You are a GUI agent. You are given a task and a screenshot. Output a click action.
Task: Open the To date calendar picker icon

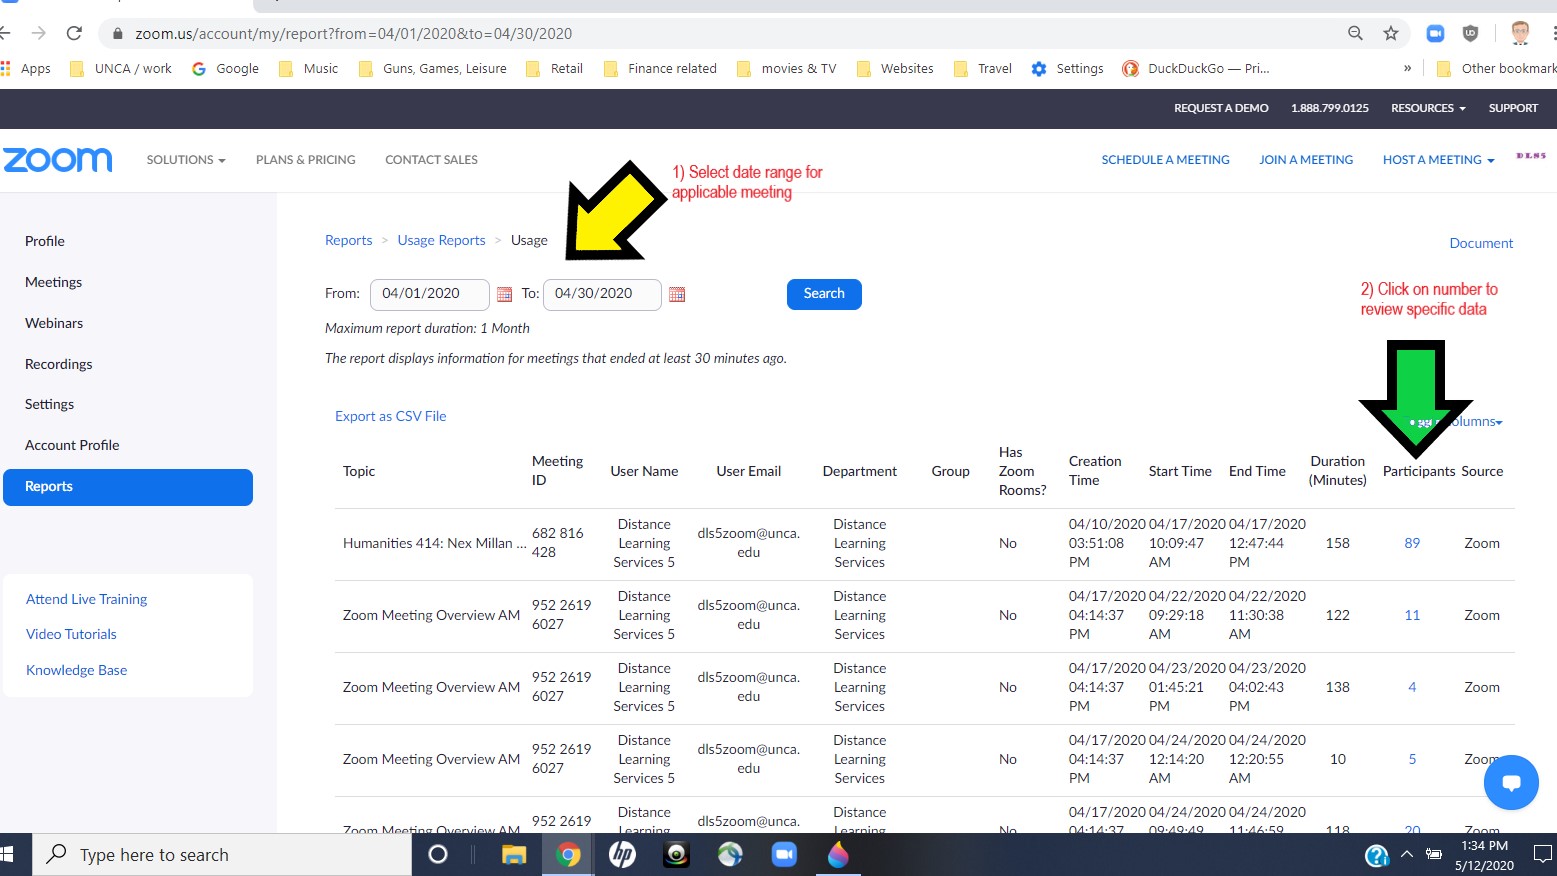677,294
